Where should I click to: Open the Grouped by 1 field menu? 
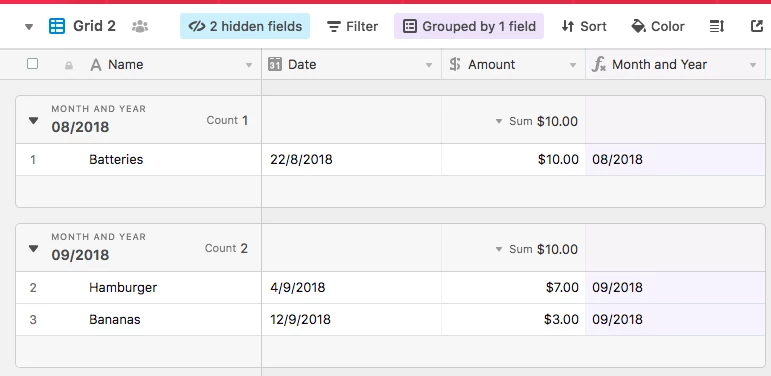(x=469, y=26)
